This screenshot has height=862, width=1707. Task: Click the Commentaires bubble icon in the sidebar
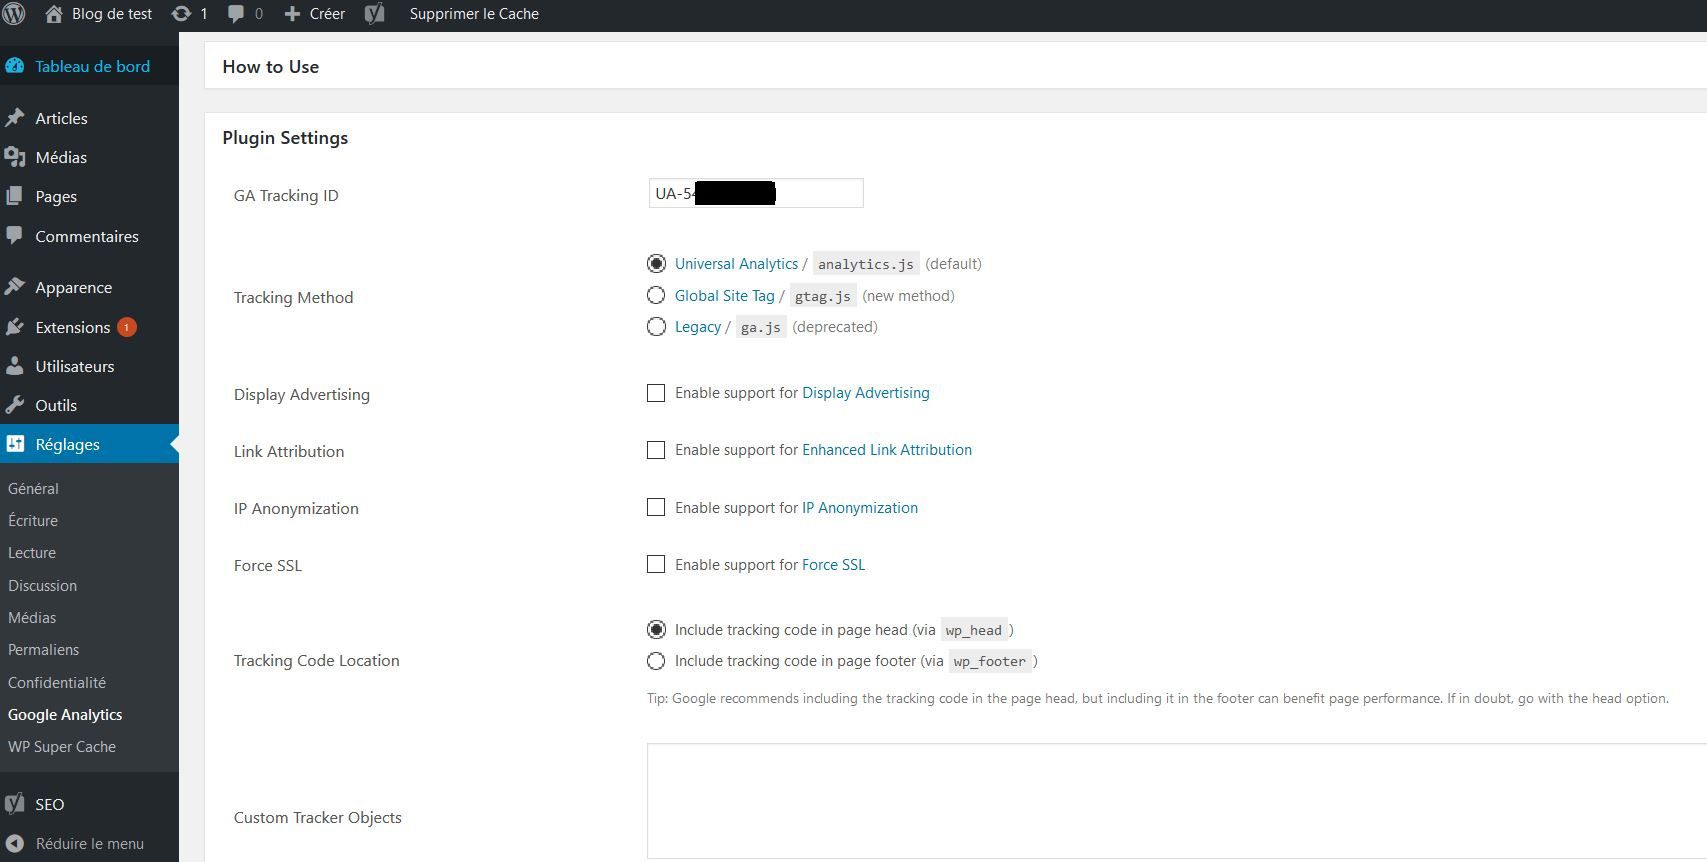pyautogui.click(x=15, y=236)
